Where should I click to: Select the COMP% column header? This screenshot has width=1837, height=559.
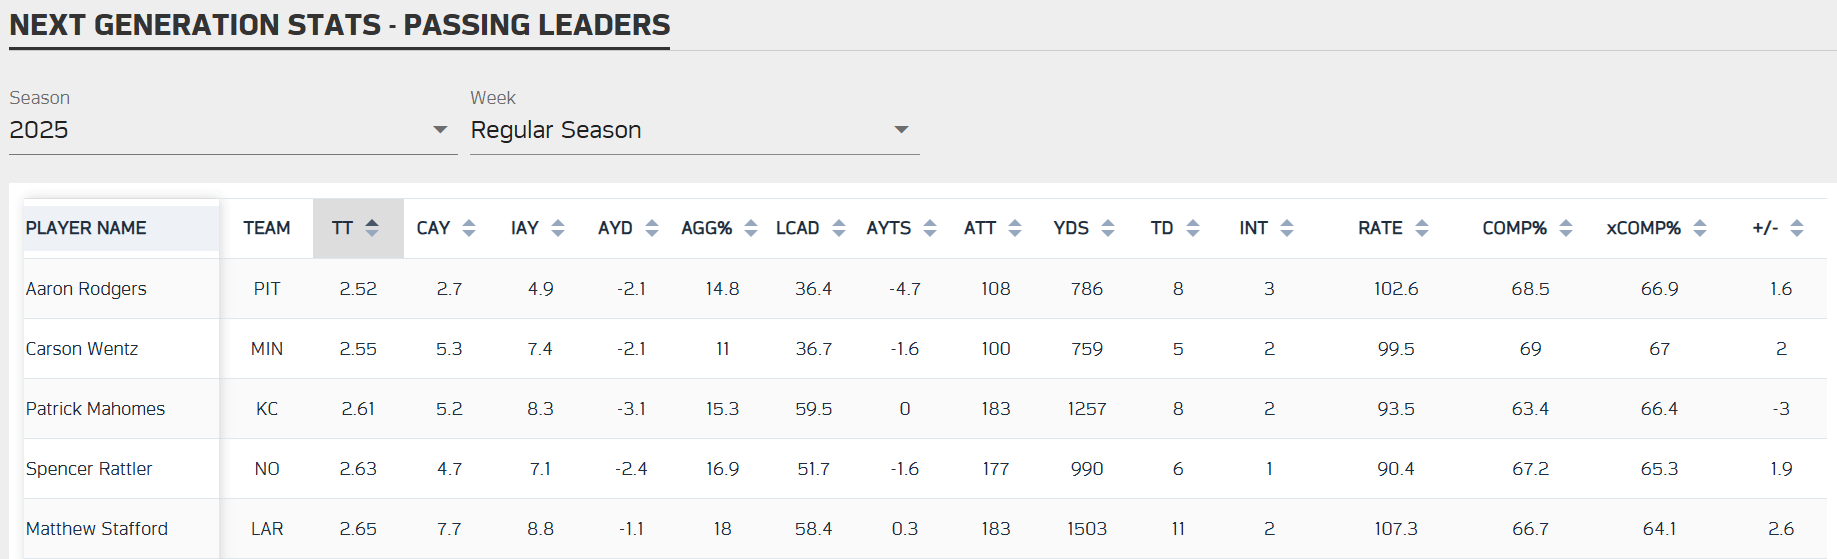pyautogui.click(x=1514, y=228)
